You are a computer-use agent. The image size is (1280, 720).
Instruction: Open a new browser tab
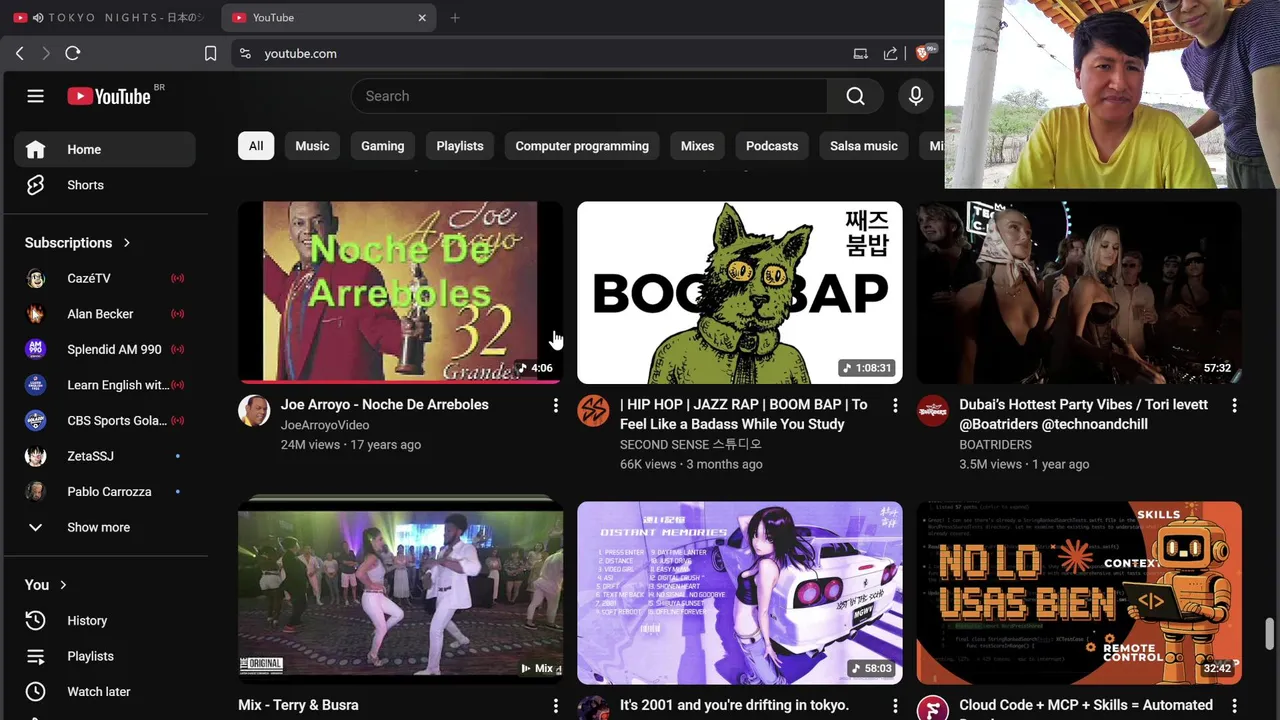455,17
